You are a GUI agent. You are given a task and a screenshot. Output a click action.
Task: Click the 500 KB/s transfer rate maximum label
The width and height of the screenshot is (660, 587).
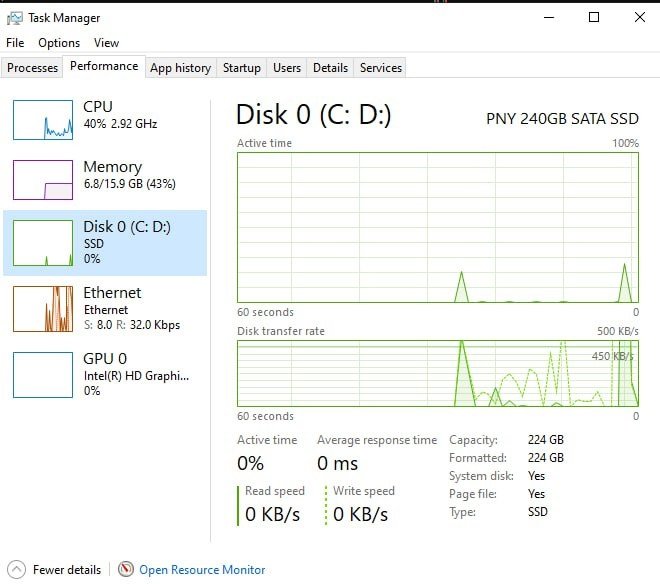[617, 331]
